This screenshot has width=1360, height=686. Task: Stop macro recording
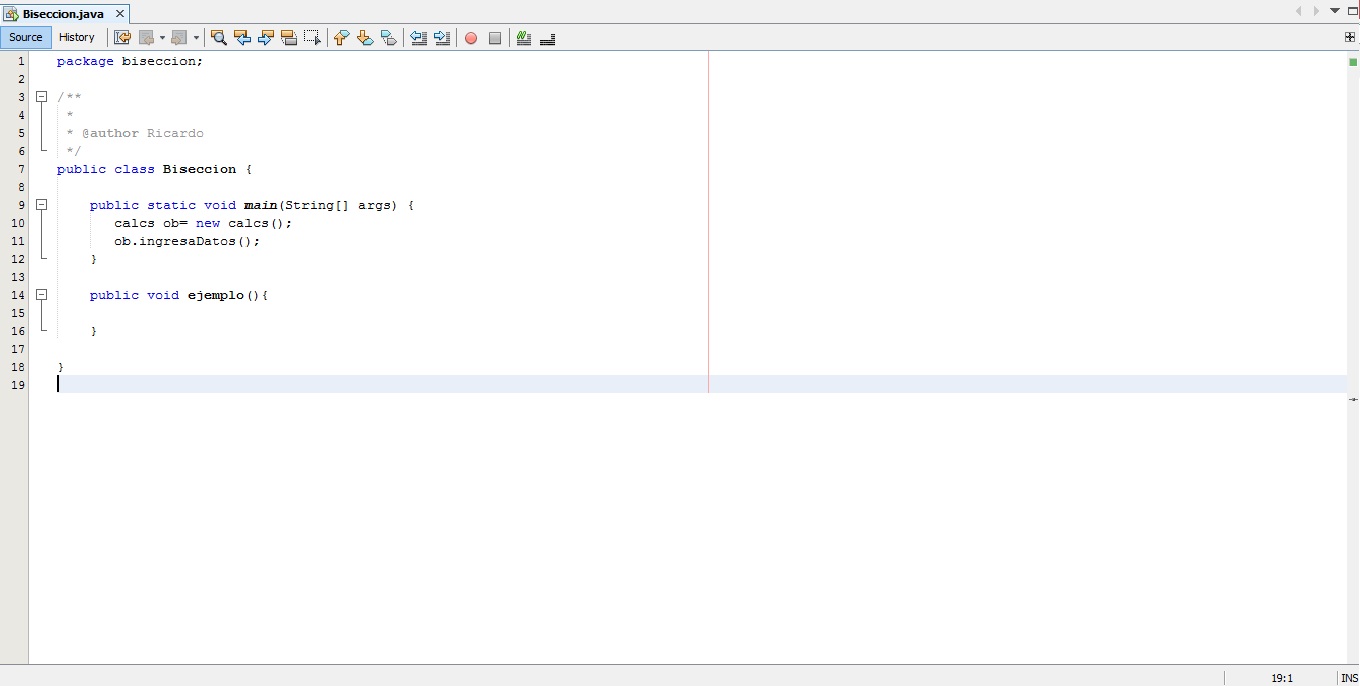pos(495,38)
